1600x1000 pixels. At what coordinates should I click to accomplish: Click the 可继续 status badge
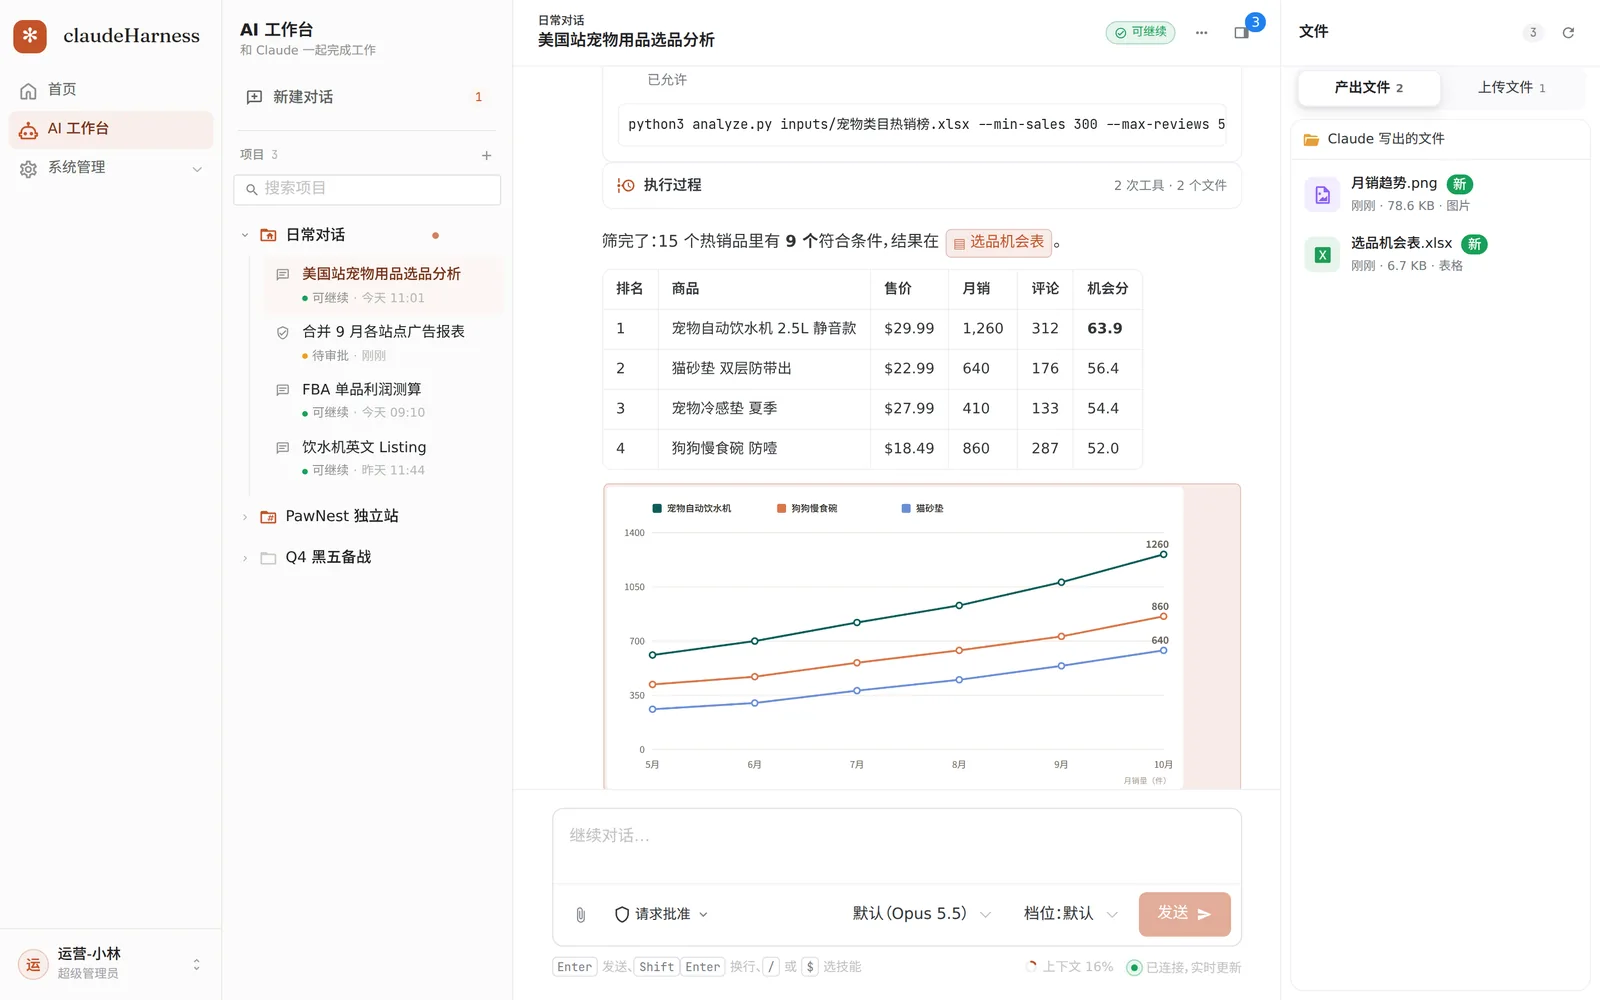click(1140, 32)
